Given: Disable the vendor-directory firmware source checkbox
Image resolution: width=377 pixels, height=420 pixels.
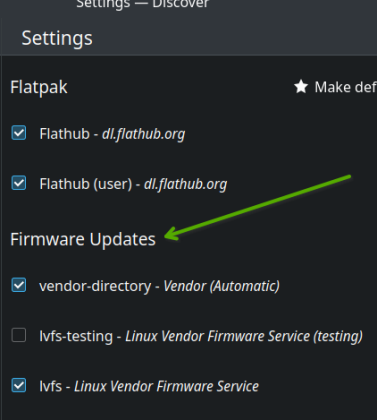Looking at the screenshot, I should [19, 285].
